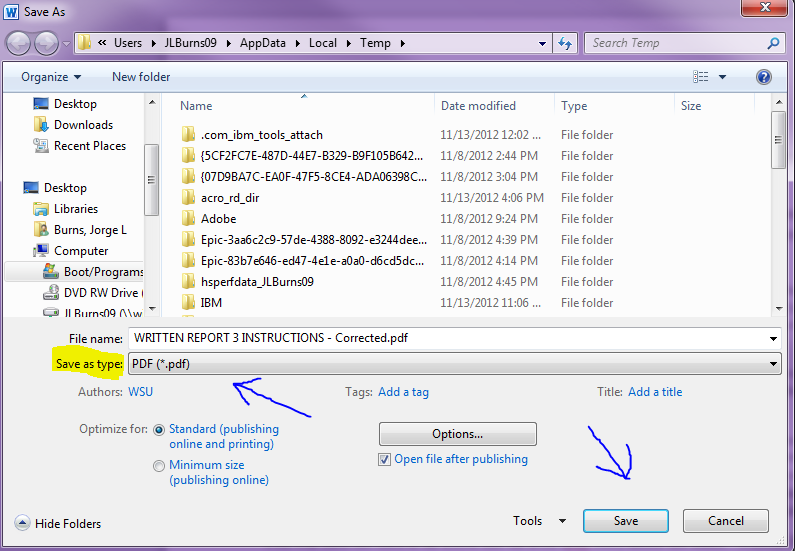
Task: Expand the Save as type dropdown
Action: (773, 365)
